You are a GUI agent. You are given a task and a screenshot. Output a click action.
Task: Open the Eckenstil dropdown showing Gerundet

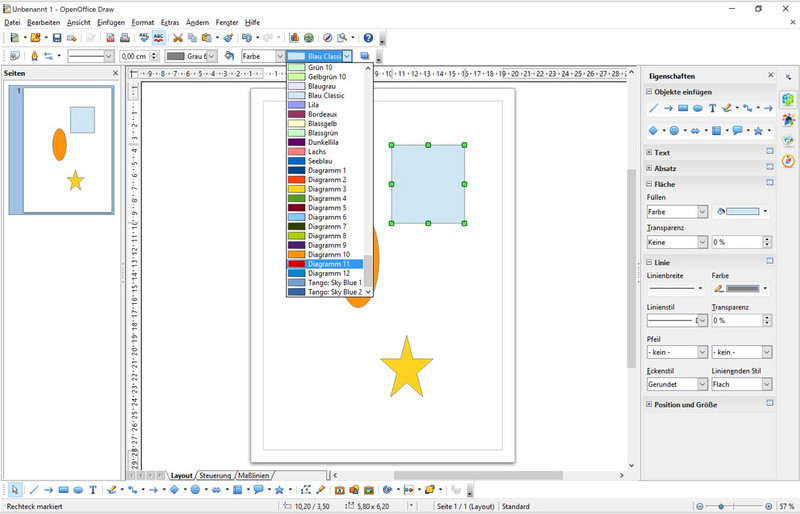pos(676,384)
